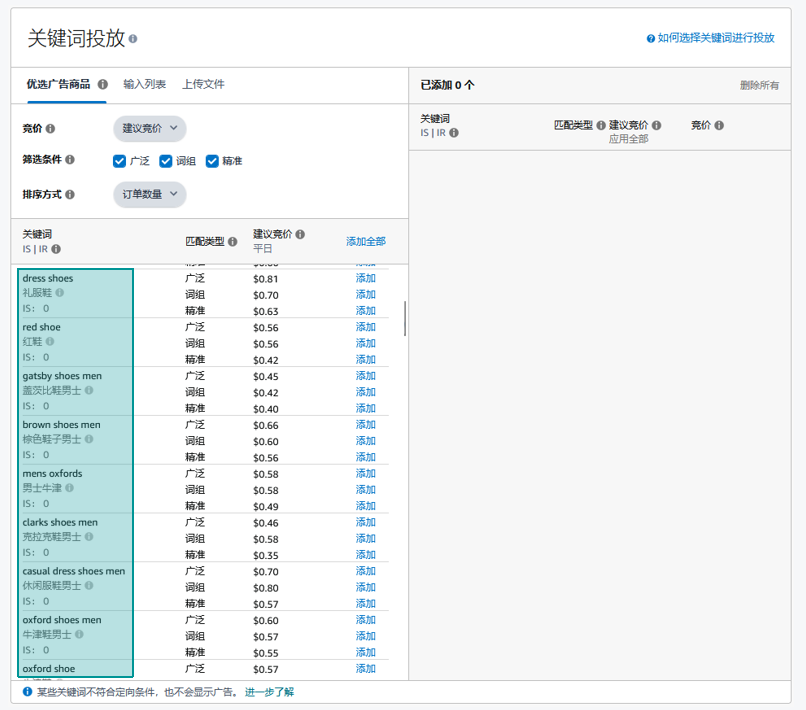Click 删除所有 in added panel
The image size is (806, 710).
pyautogui.click(x=759, y=85)
